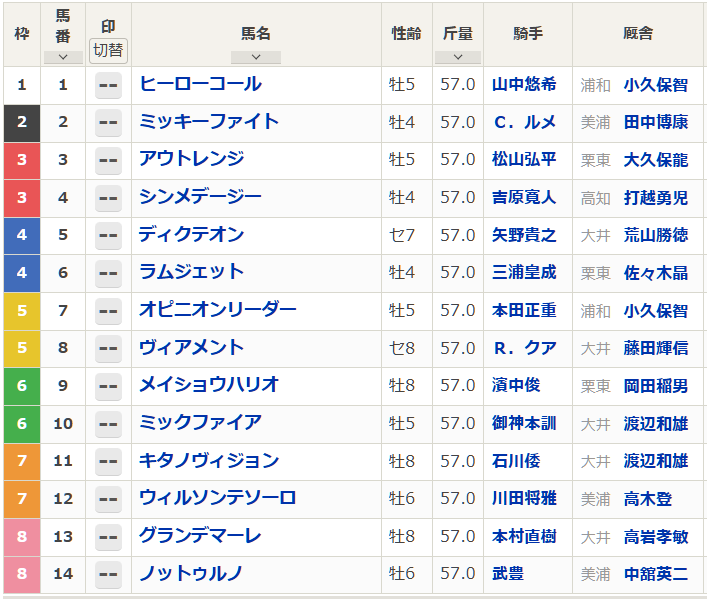Click the 切替 button under 印

click(108, 50)
